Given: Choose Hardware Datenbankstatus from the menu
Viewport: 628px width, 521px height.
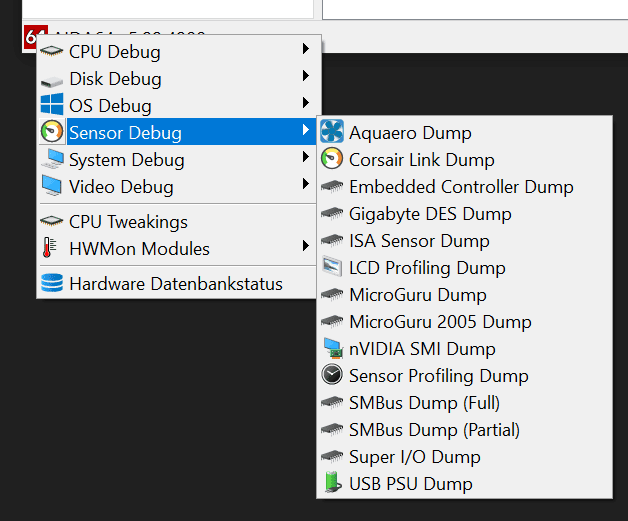Looking at the screenshot, I should coord(179,284).
